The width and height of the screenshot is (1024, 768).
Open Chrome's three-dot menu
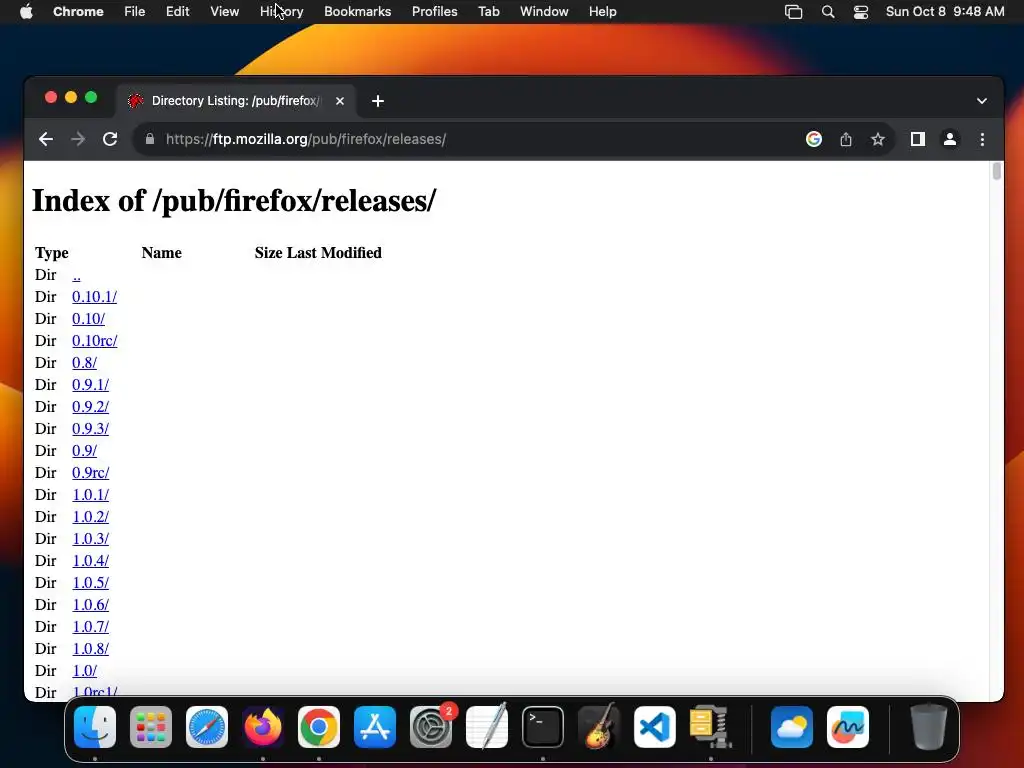(982, 139)
